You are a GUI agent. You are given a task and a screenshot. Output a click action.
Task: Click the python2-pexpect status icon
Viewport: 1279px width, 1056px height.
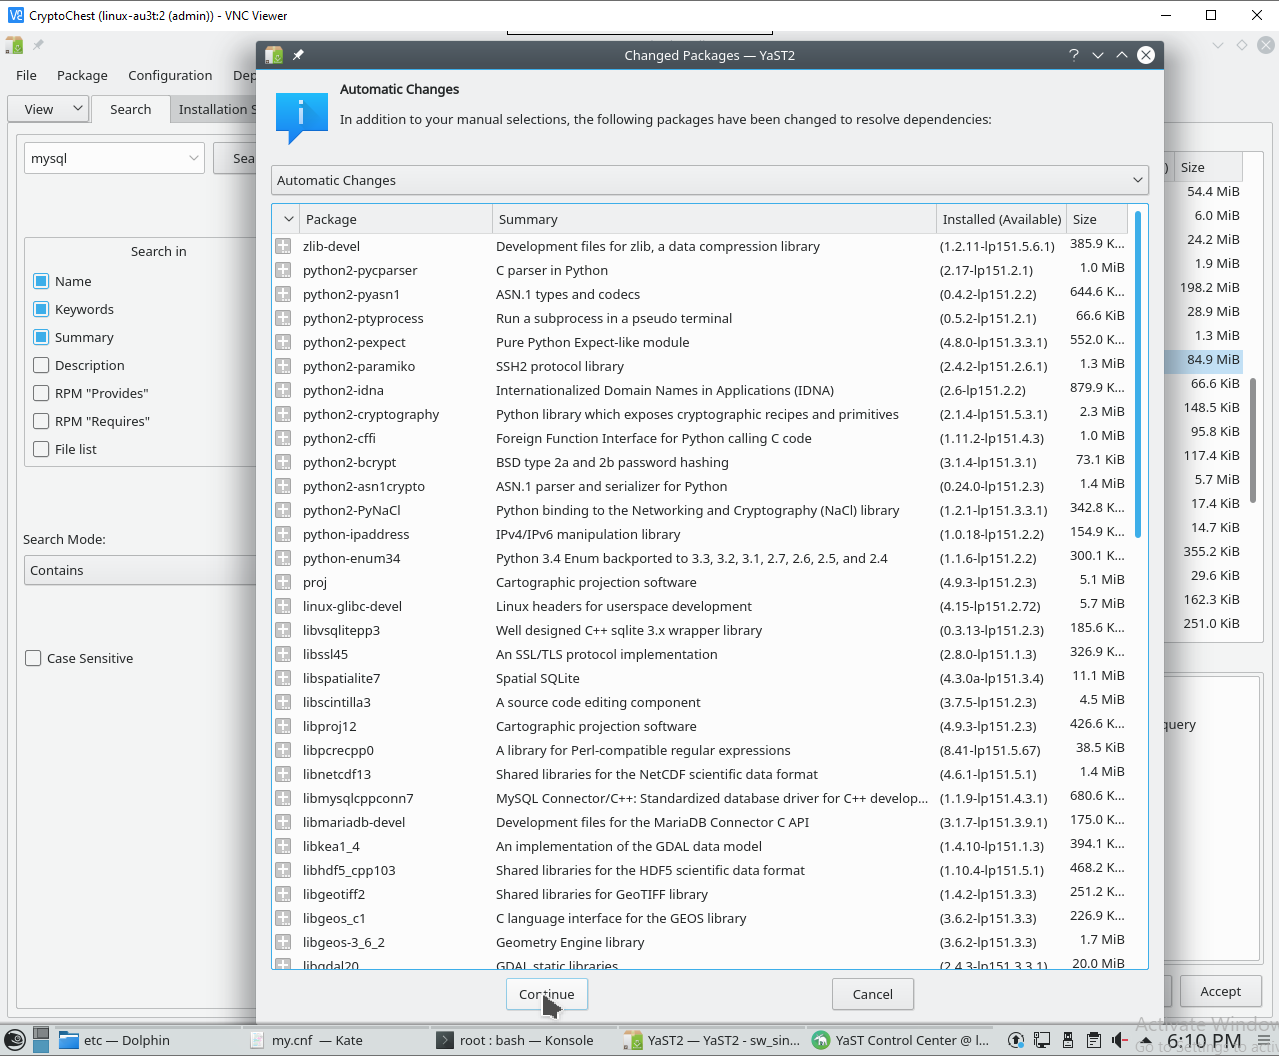pos(283,342)
